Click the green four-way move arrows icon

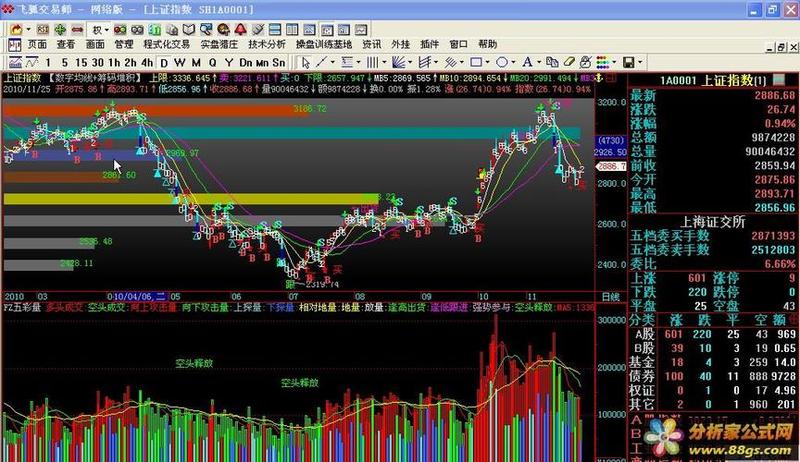(x=60, y=30)
